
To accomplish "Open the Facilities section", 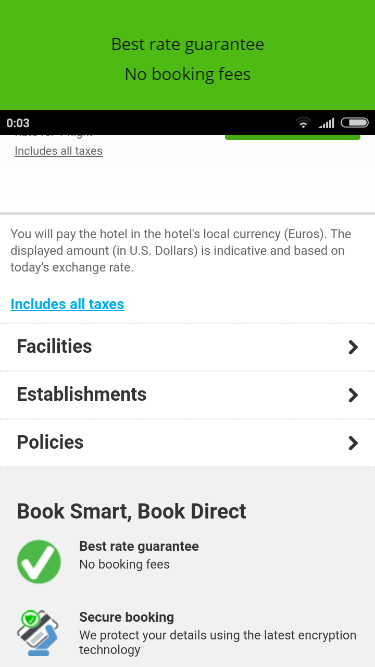I will pyautogui.click(x=188, y=347).
